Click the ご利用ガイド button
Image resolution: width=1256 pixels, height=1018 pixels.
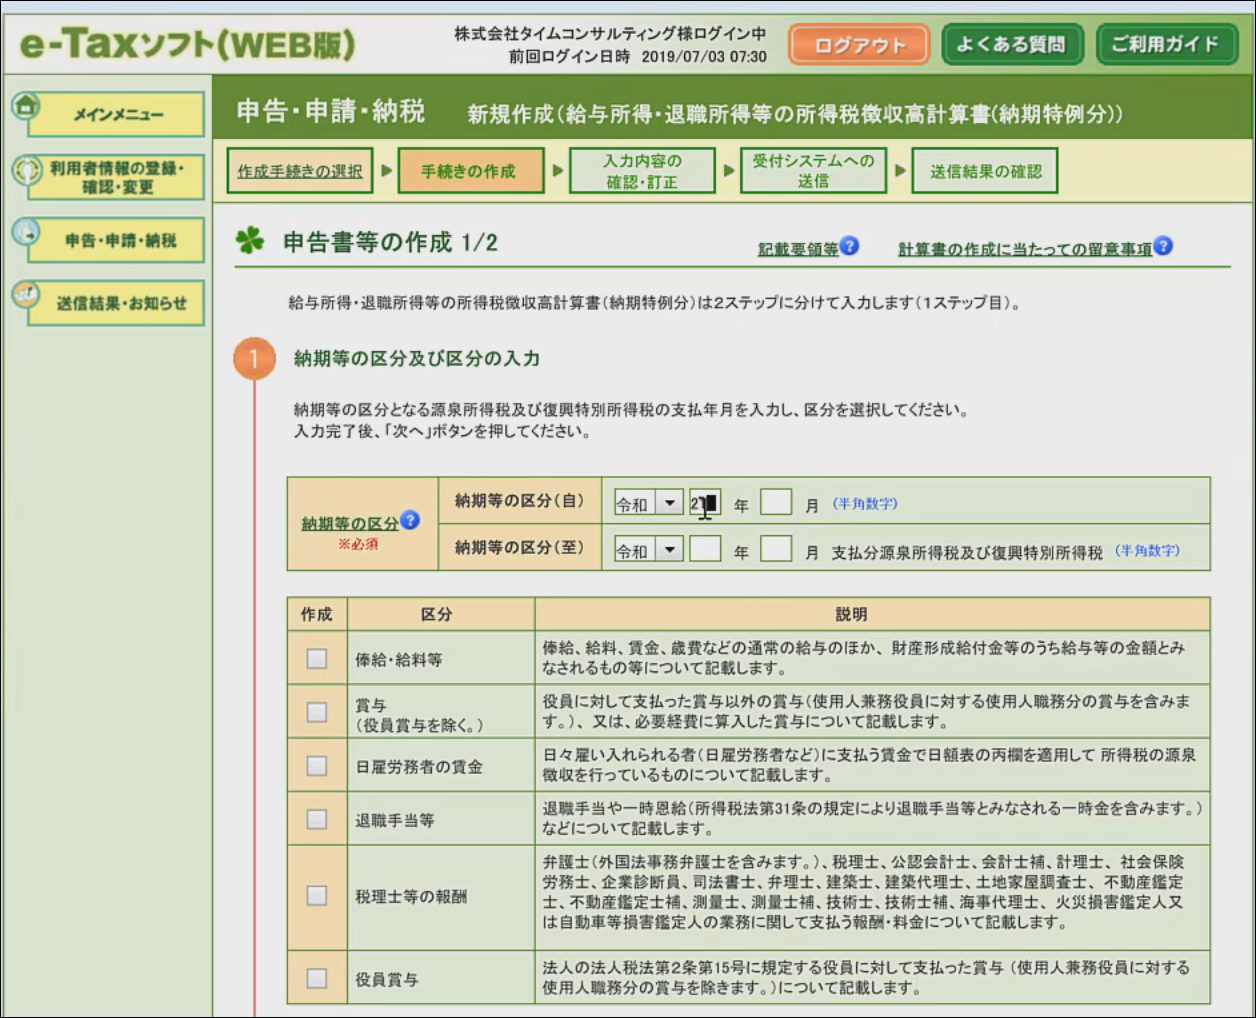tap(1166, 44)
